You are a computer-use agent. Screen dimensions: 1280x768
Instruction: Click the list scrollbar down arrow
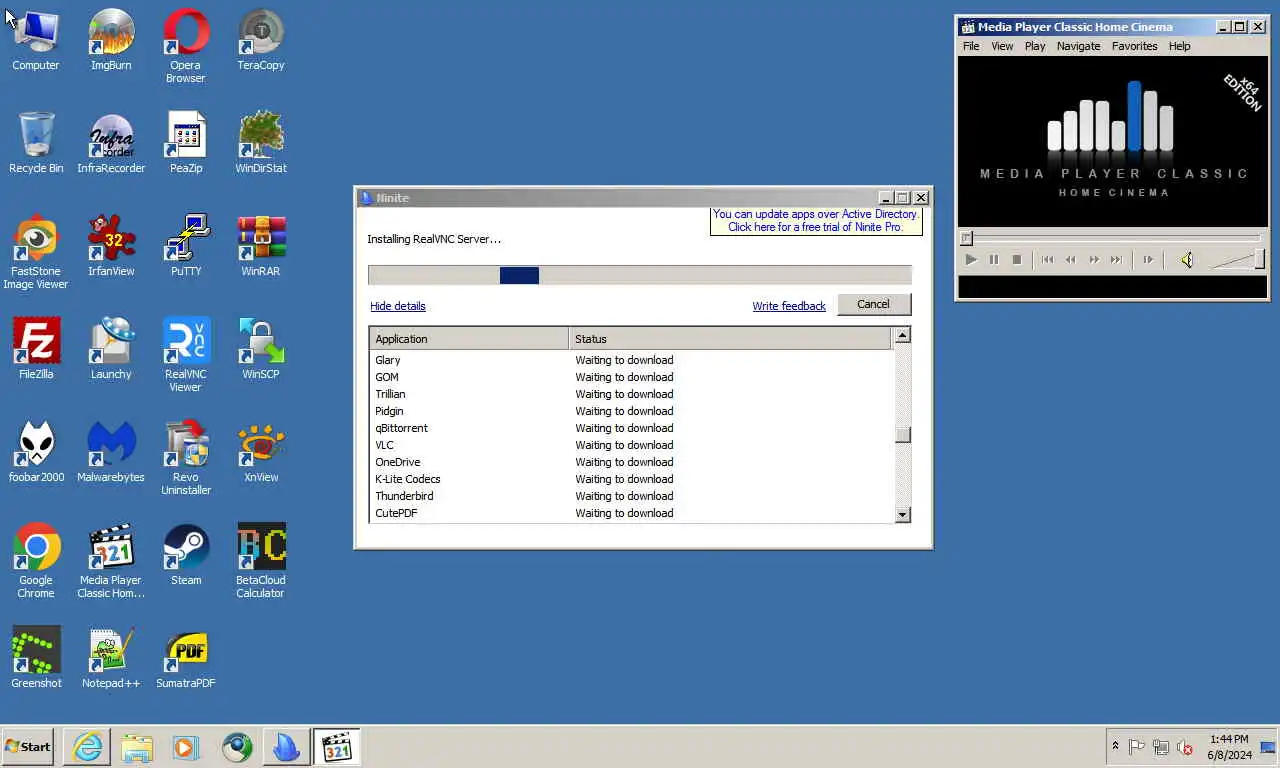902,514
